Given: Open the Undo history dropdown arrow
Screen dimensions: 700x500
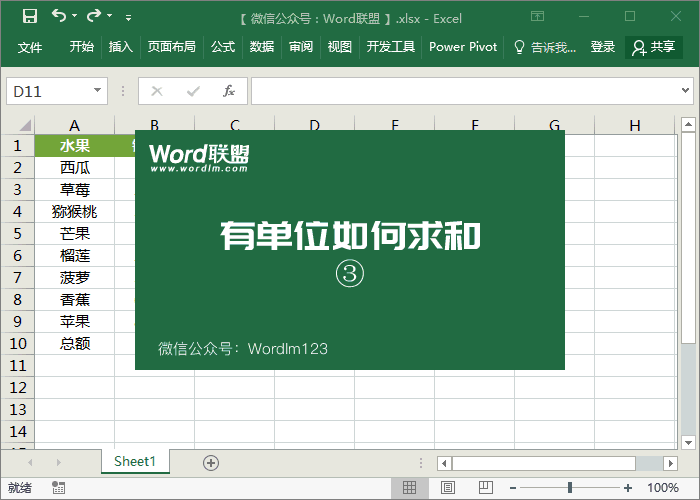Looking at the screenshot, I should tap(75, 16).
